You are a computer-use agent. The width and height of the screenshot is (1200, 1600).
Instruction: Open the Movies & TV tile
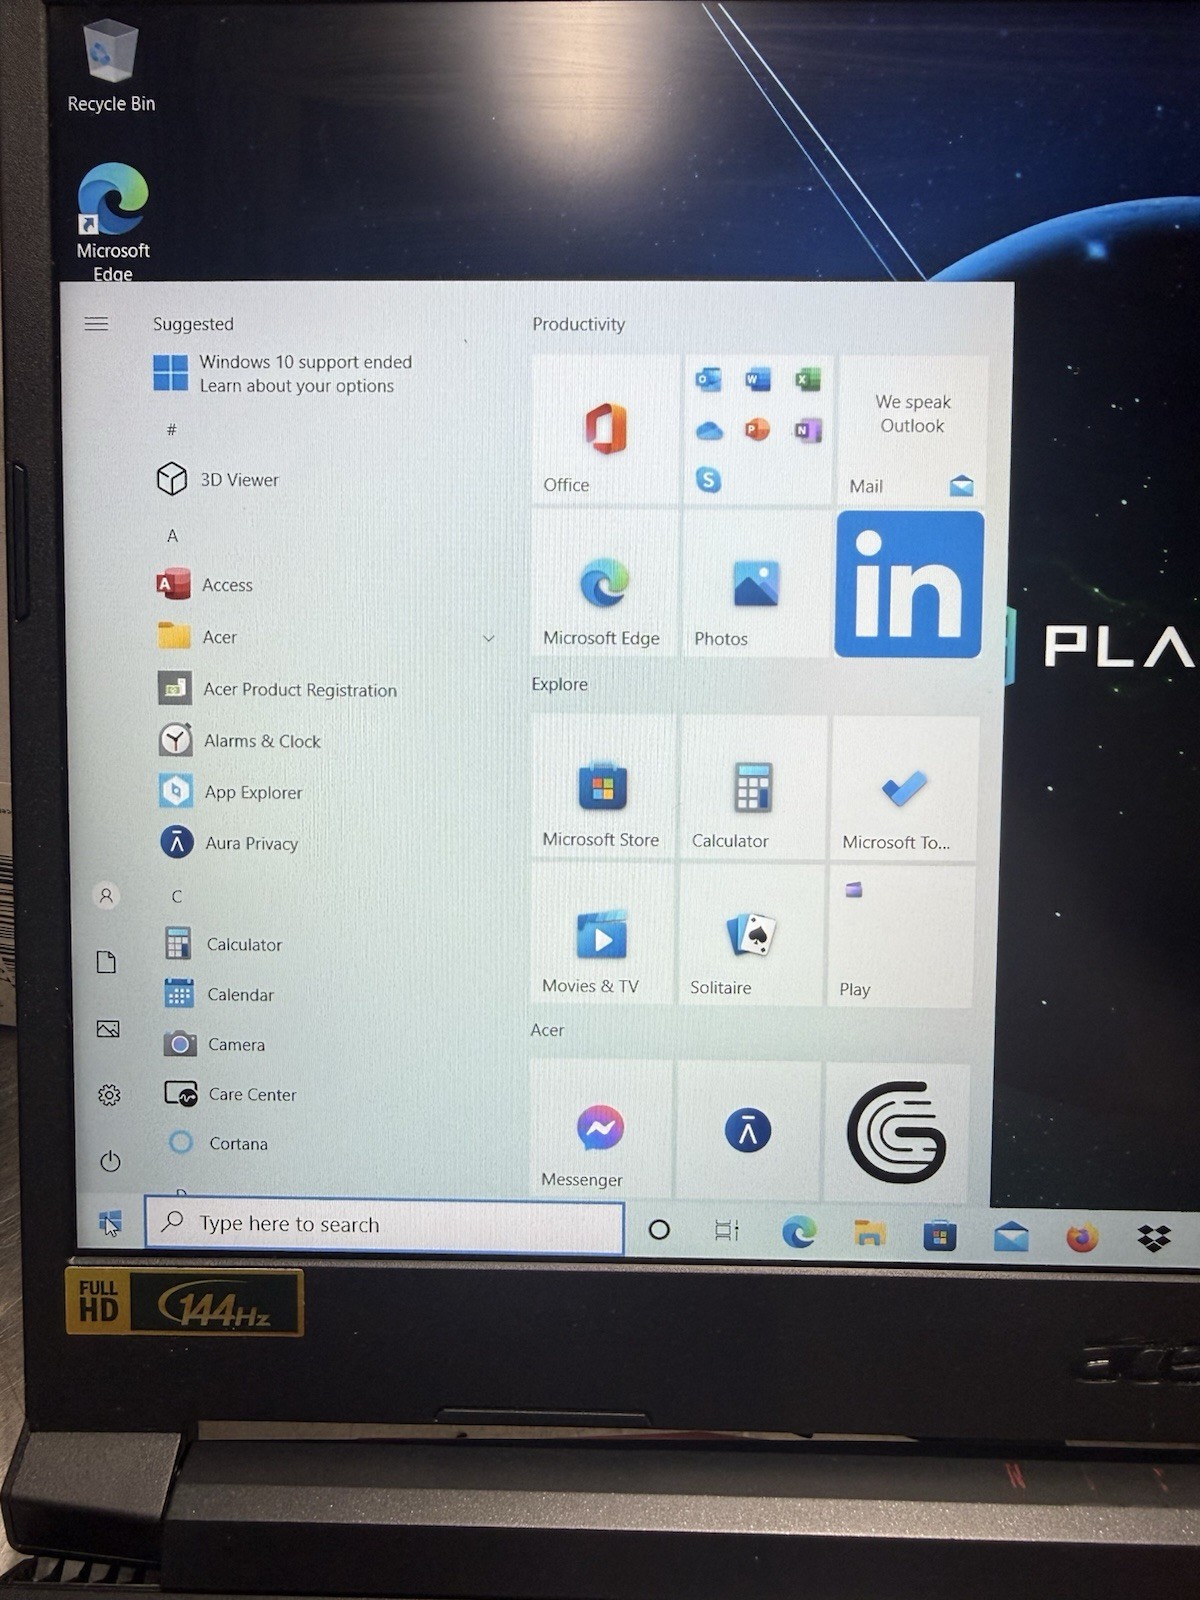tap(601, 935)
